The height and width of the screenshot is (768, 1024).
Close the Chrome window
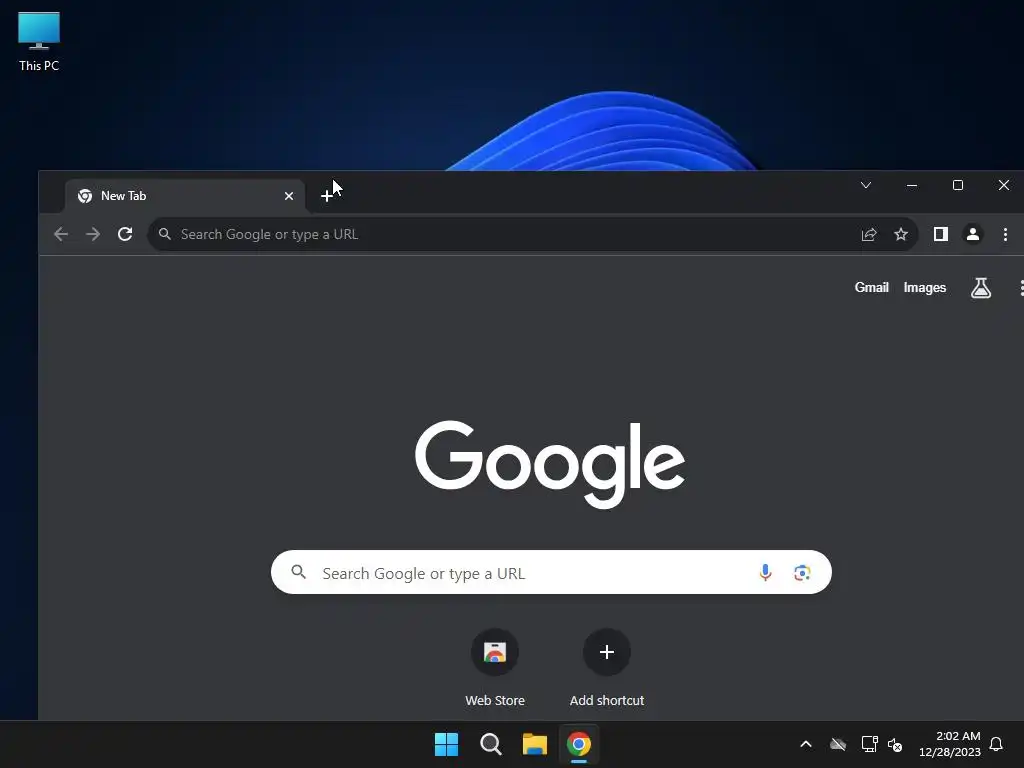[x=1004, y=185]
